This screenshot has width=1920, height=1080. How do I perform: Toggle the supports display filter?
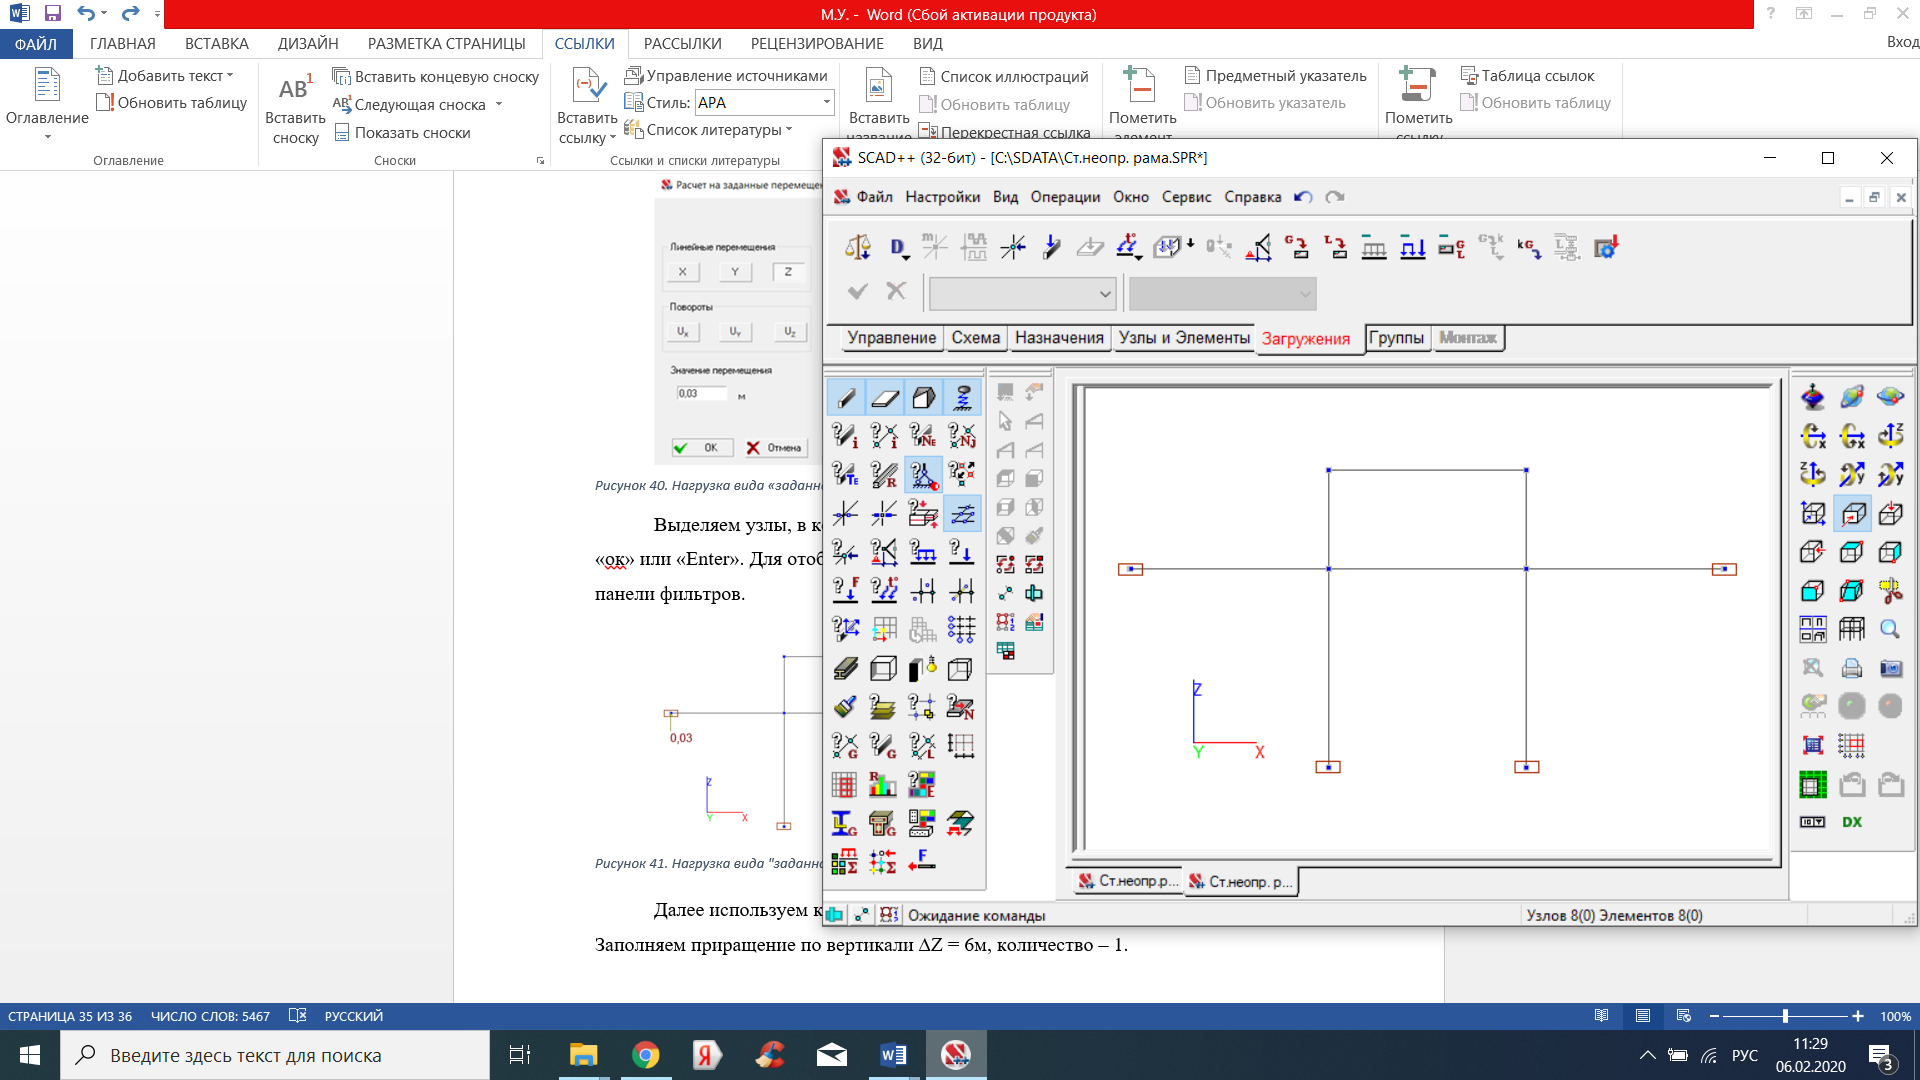[923, 475]
